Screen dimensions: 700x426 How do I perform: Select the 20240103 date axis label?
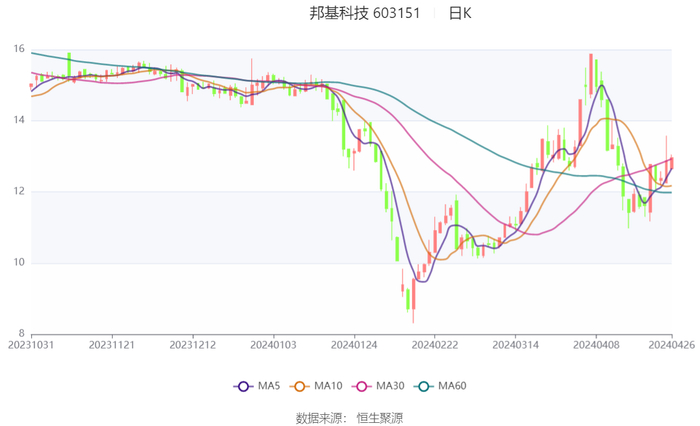coord(272,344)
